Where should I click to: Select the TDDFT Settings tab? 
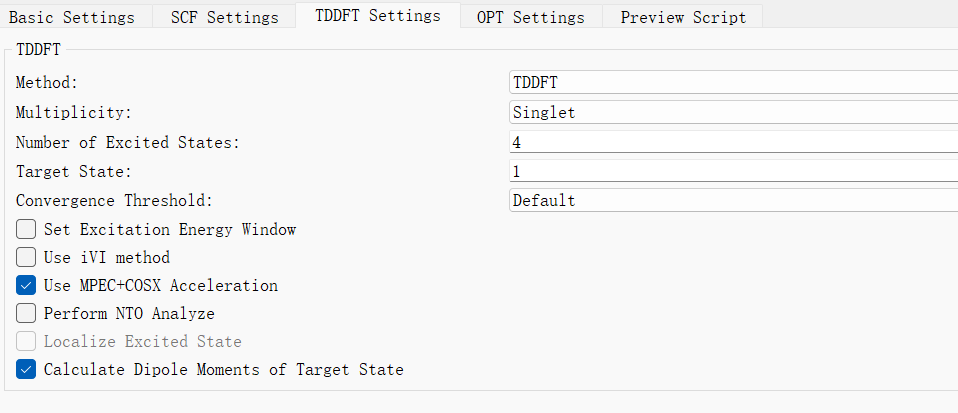coord(378,15)
